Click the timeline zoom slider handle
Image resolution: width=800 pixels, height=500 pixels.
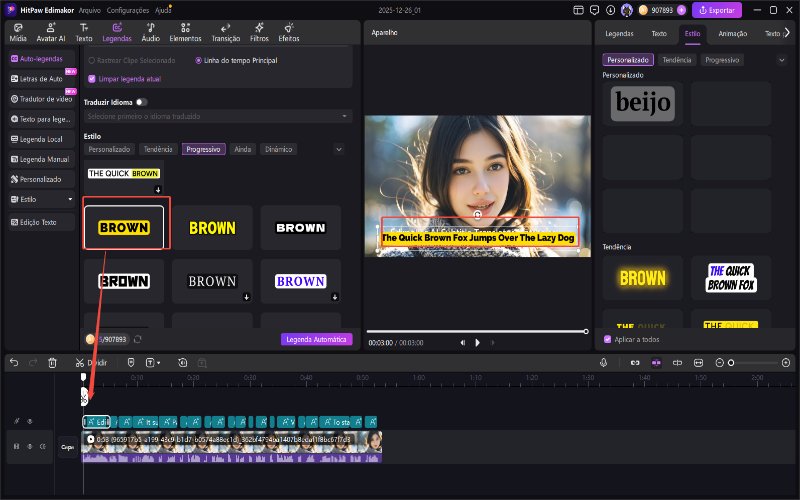(x=731, y=362)
